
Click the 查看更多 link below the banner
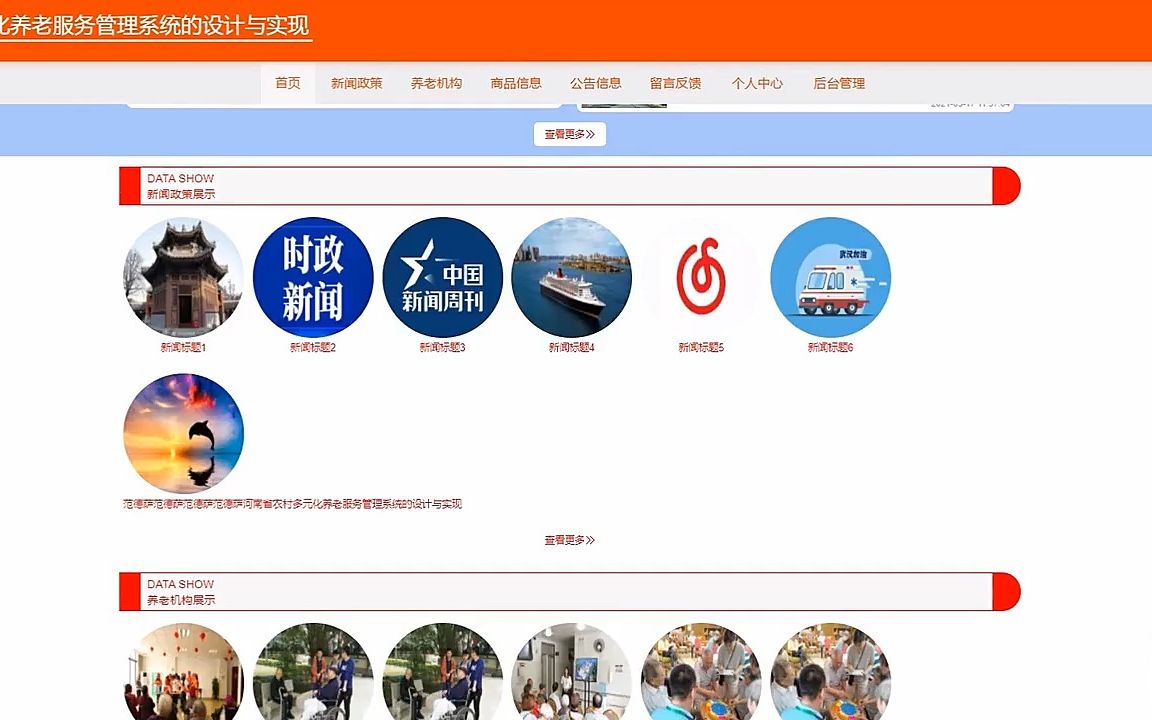(x=569, y=133)
